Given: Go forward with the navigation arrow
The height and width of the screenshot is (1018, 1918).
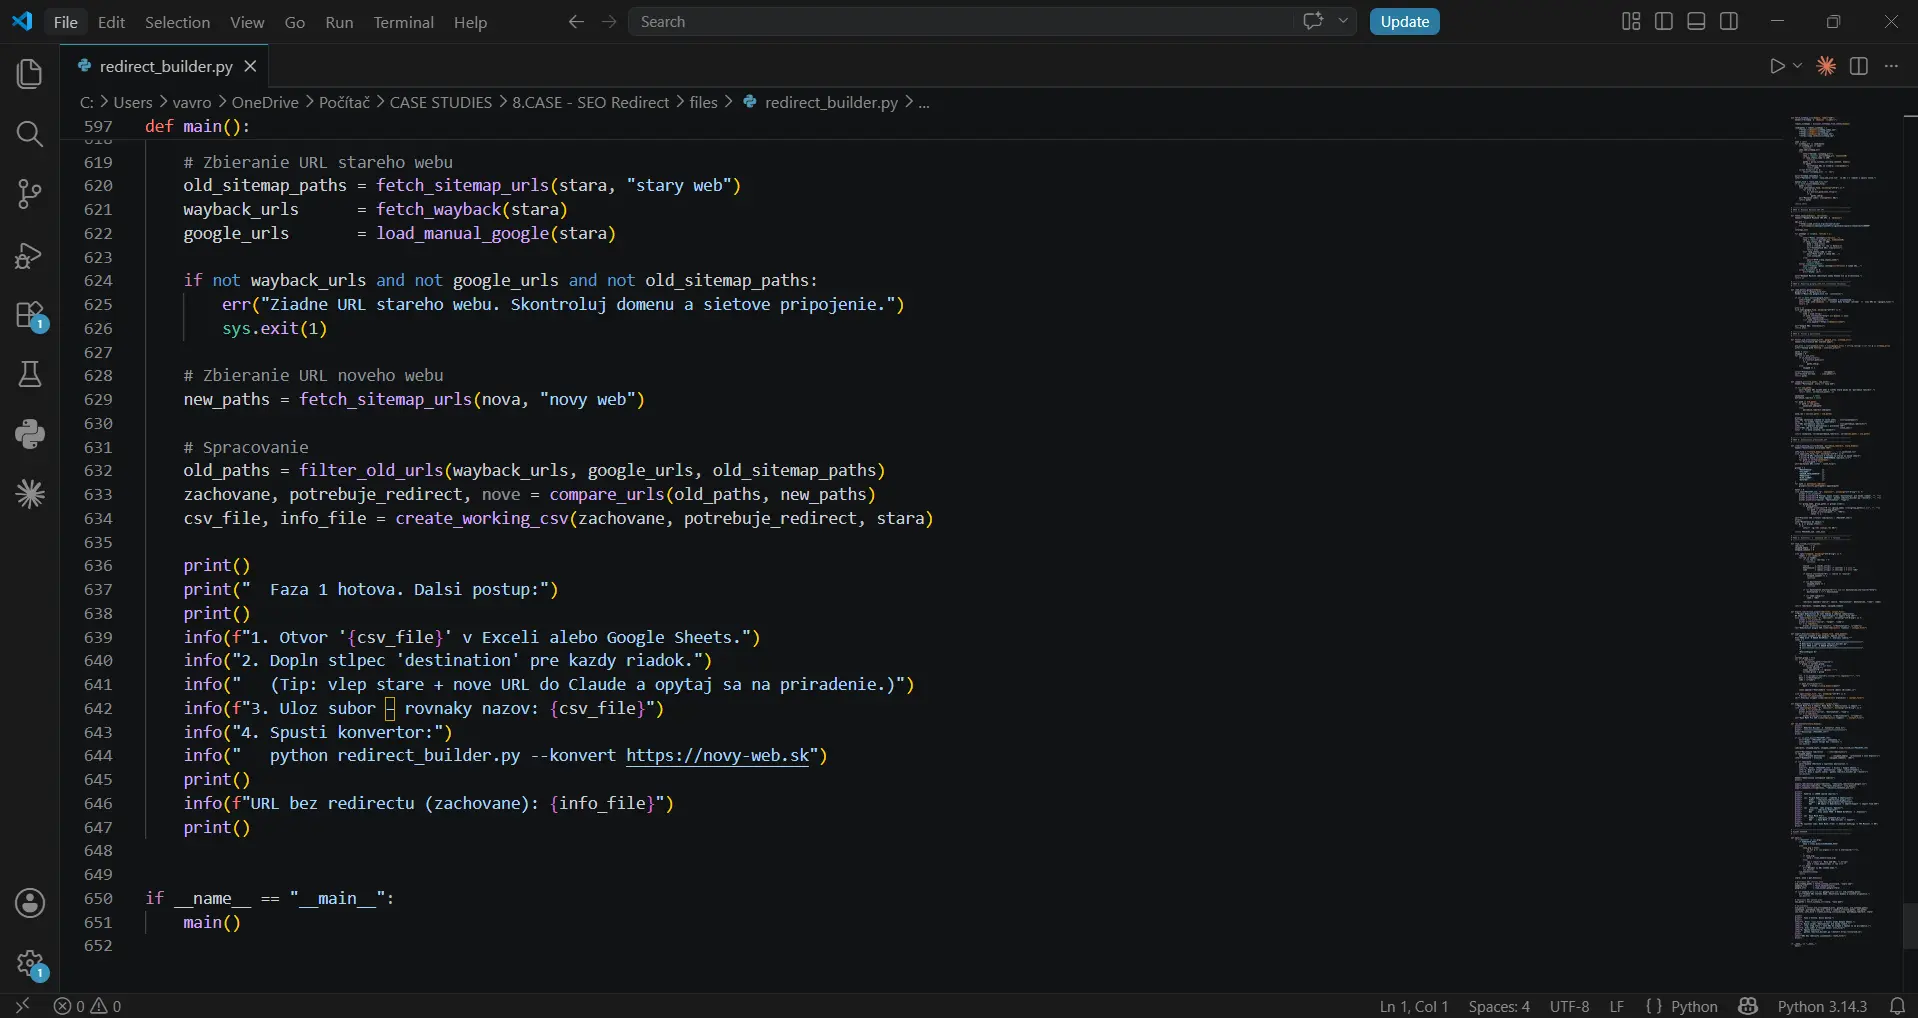Looking at the screenshot, I should pos(609,22).
